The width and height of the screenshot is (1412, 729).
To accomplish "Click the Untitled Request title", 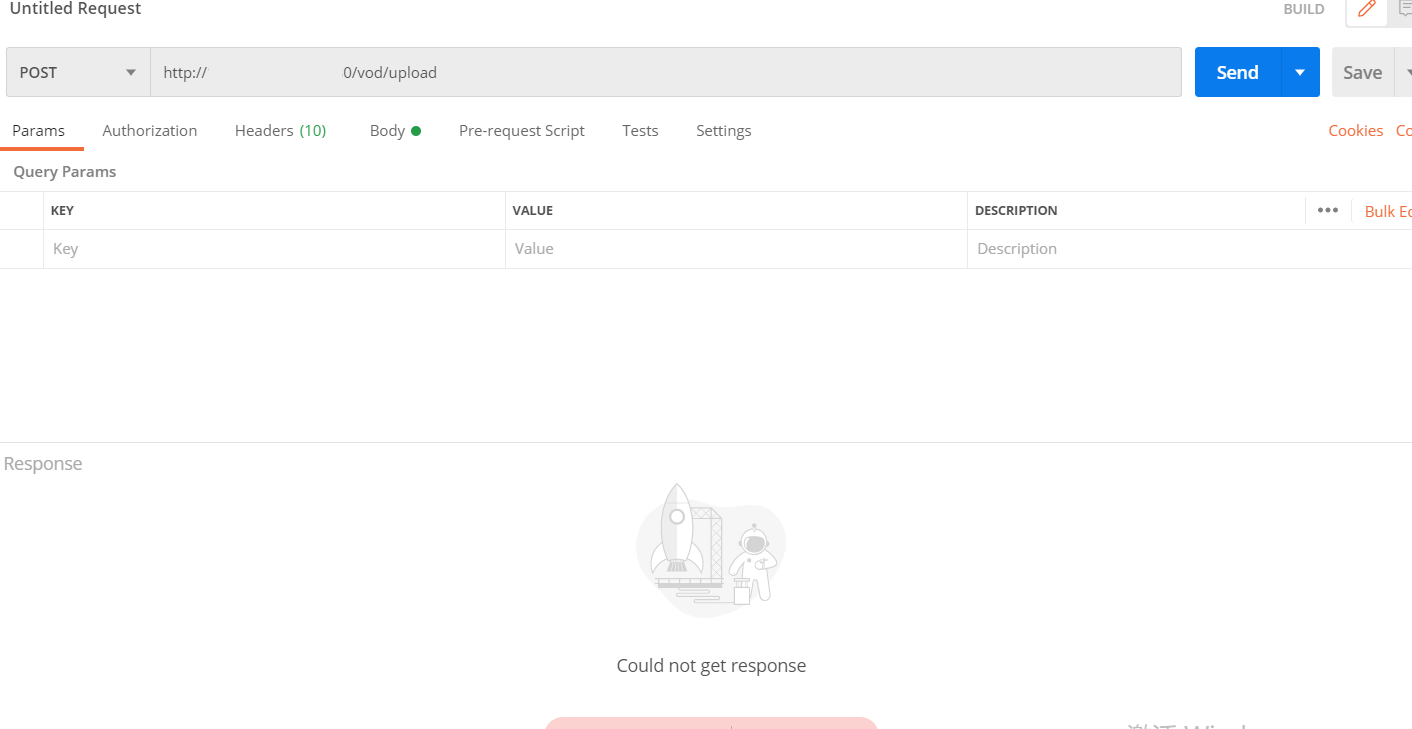I will pos(75,9).
